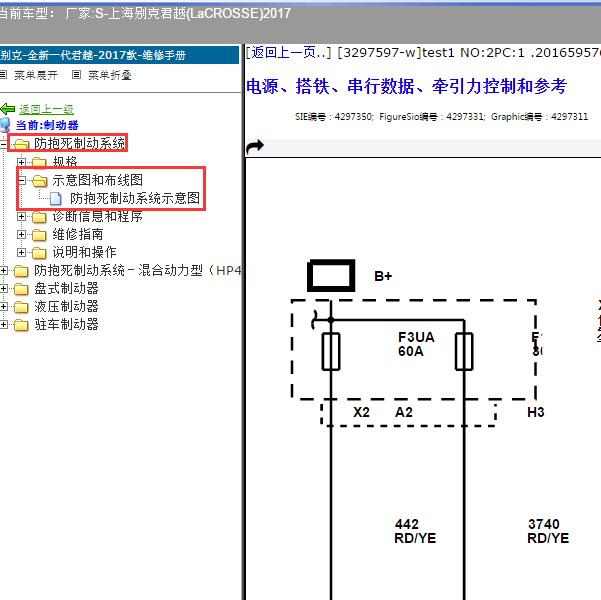The width and height of the screenshot is (601, 600).
Task: Click the 盘式制动器 folder icon
Action: coord(21,289)
